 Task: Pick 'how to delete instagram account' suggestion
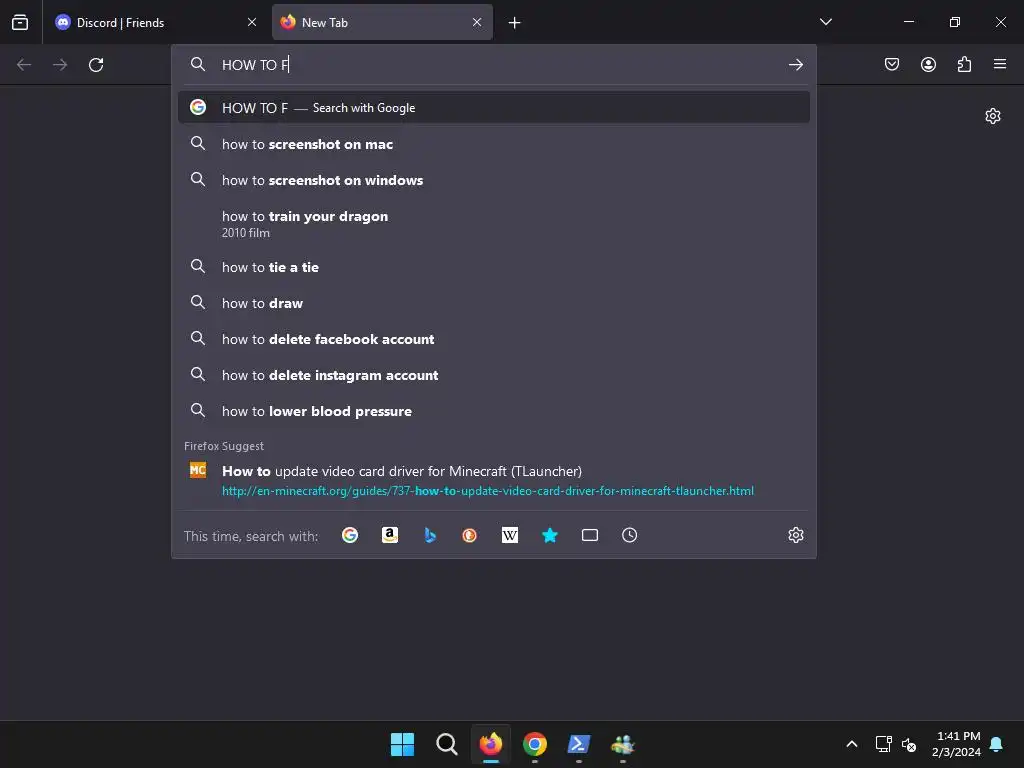(x=494, y=374)
